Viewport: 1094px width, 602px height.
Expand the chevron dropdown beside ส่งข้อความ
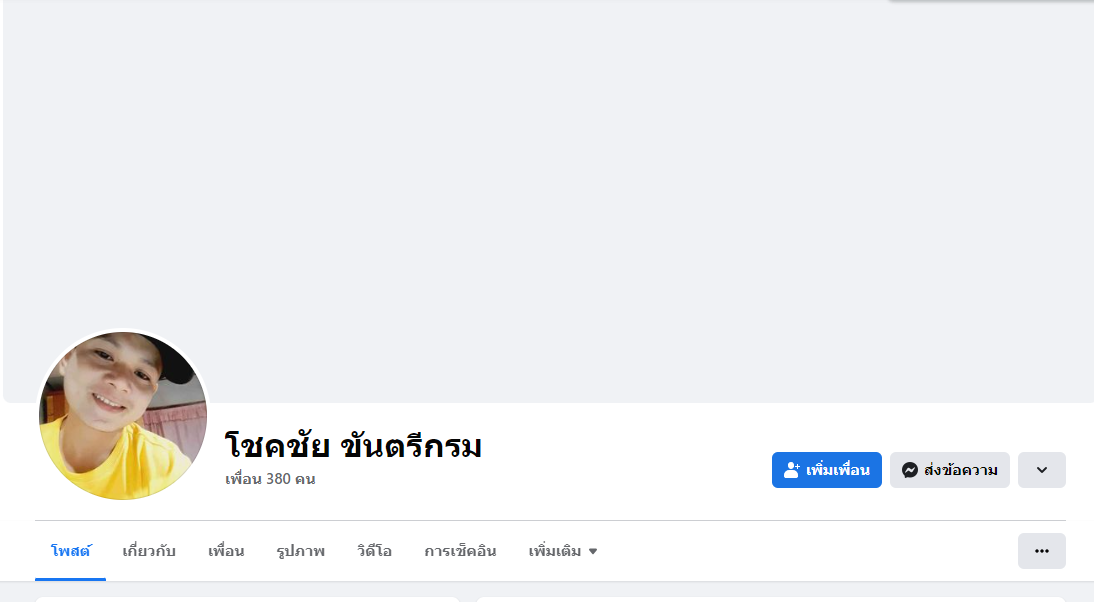pos(1041,470)
